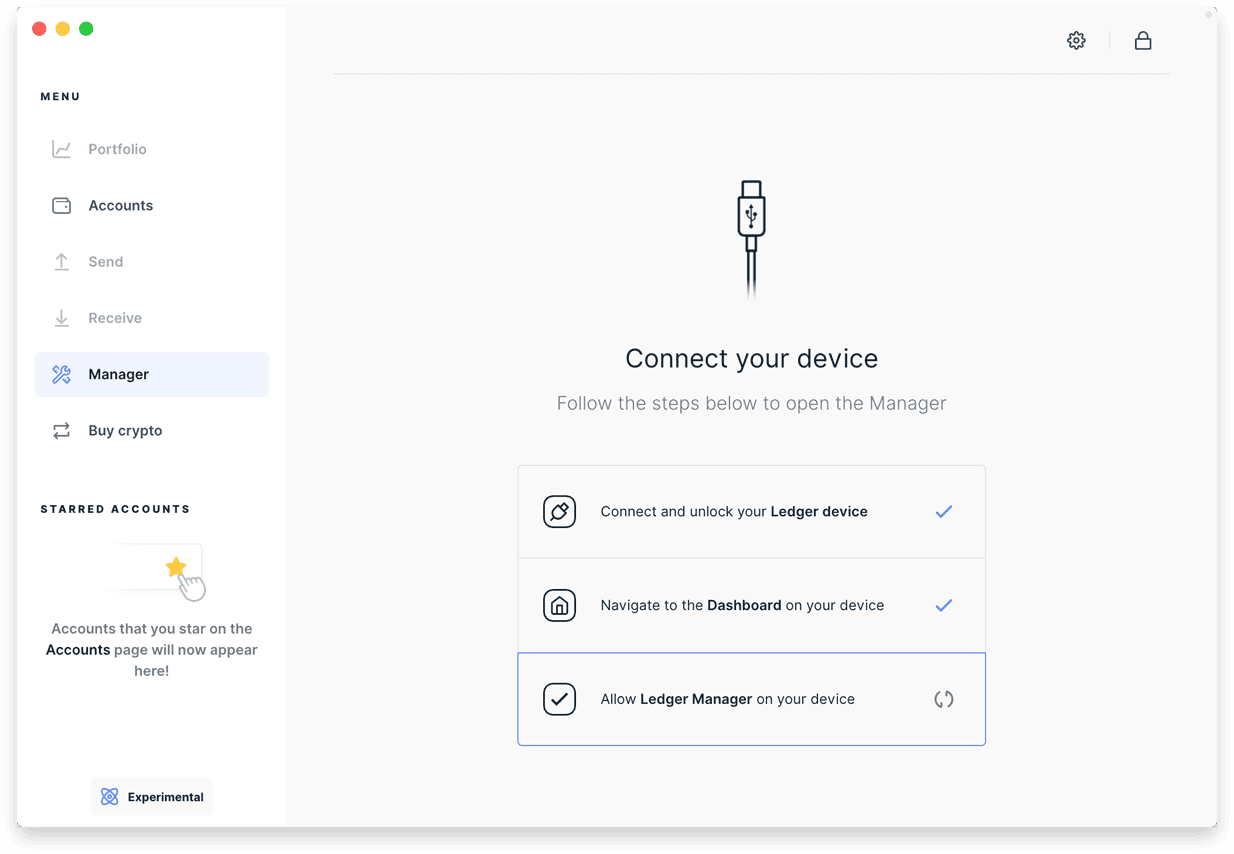Click the Follow the steps below text
Image resolution: width=1234 pixels, height=854 pixels.
[751, 404]
